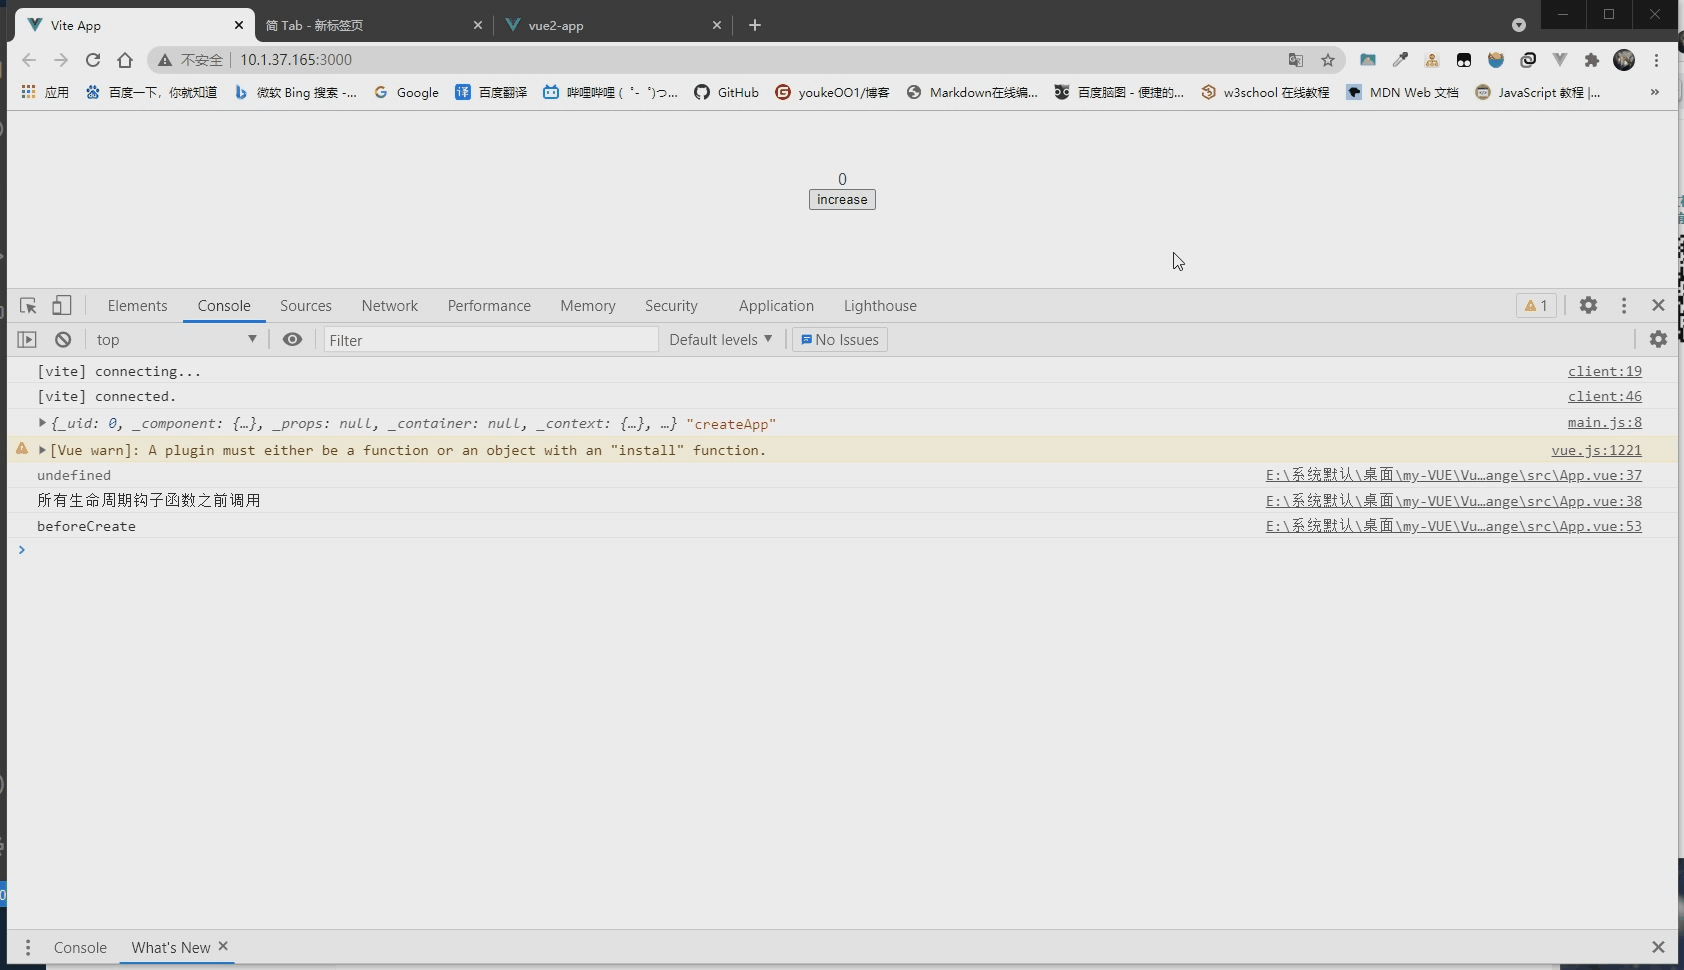
Task: Open the Chrome three-dot menu
Action: [x=1656, y=60]
